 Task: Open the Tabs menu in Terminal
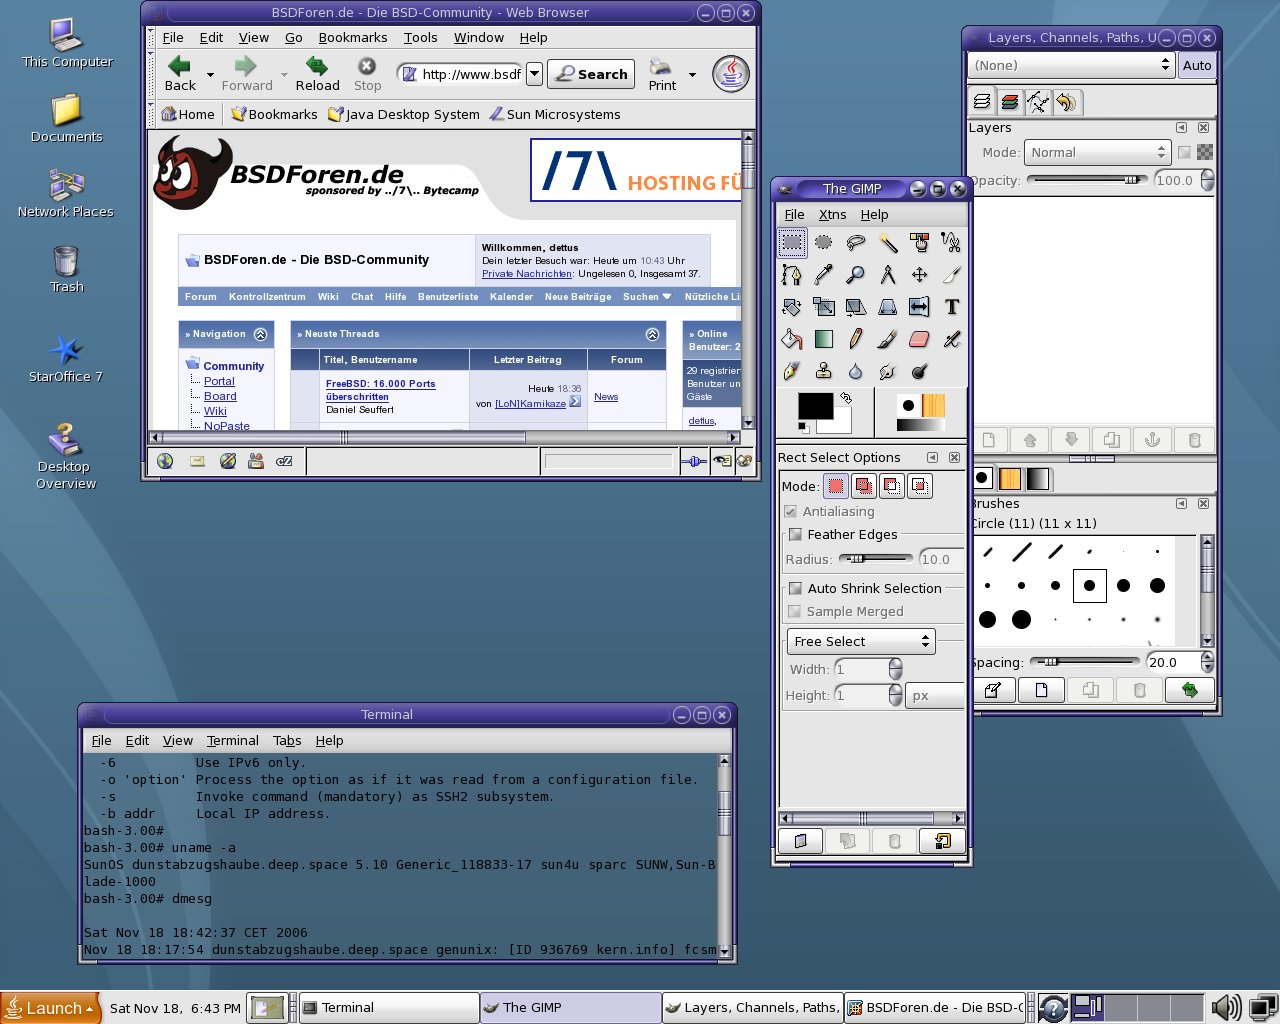(x=287, y=740)
